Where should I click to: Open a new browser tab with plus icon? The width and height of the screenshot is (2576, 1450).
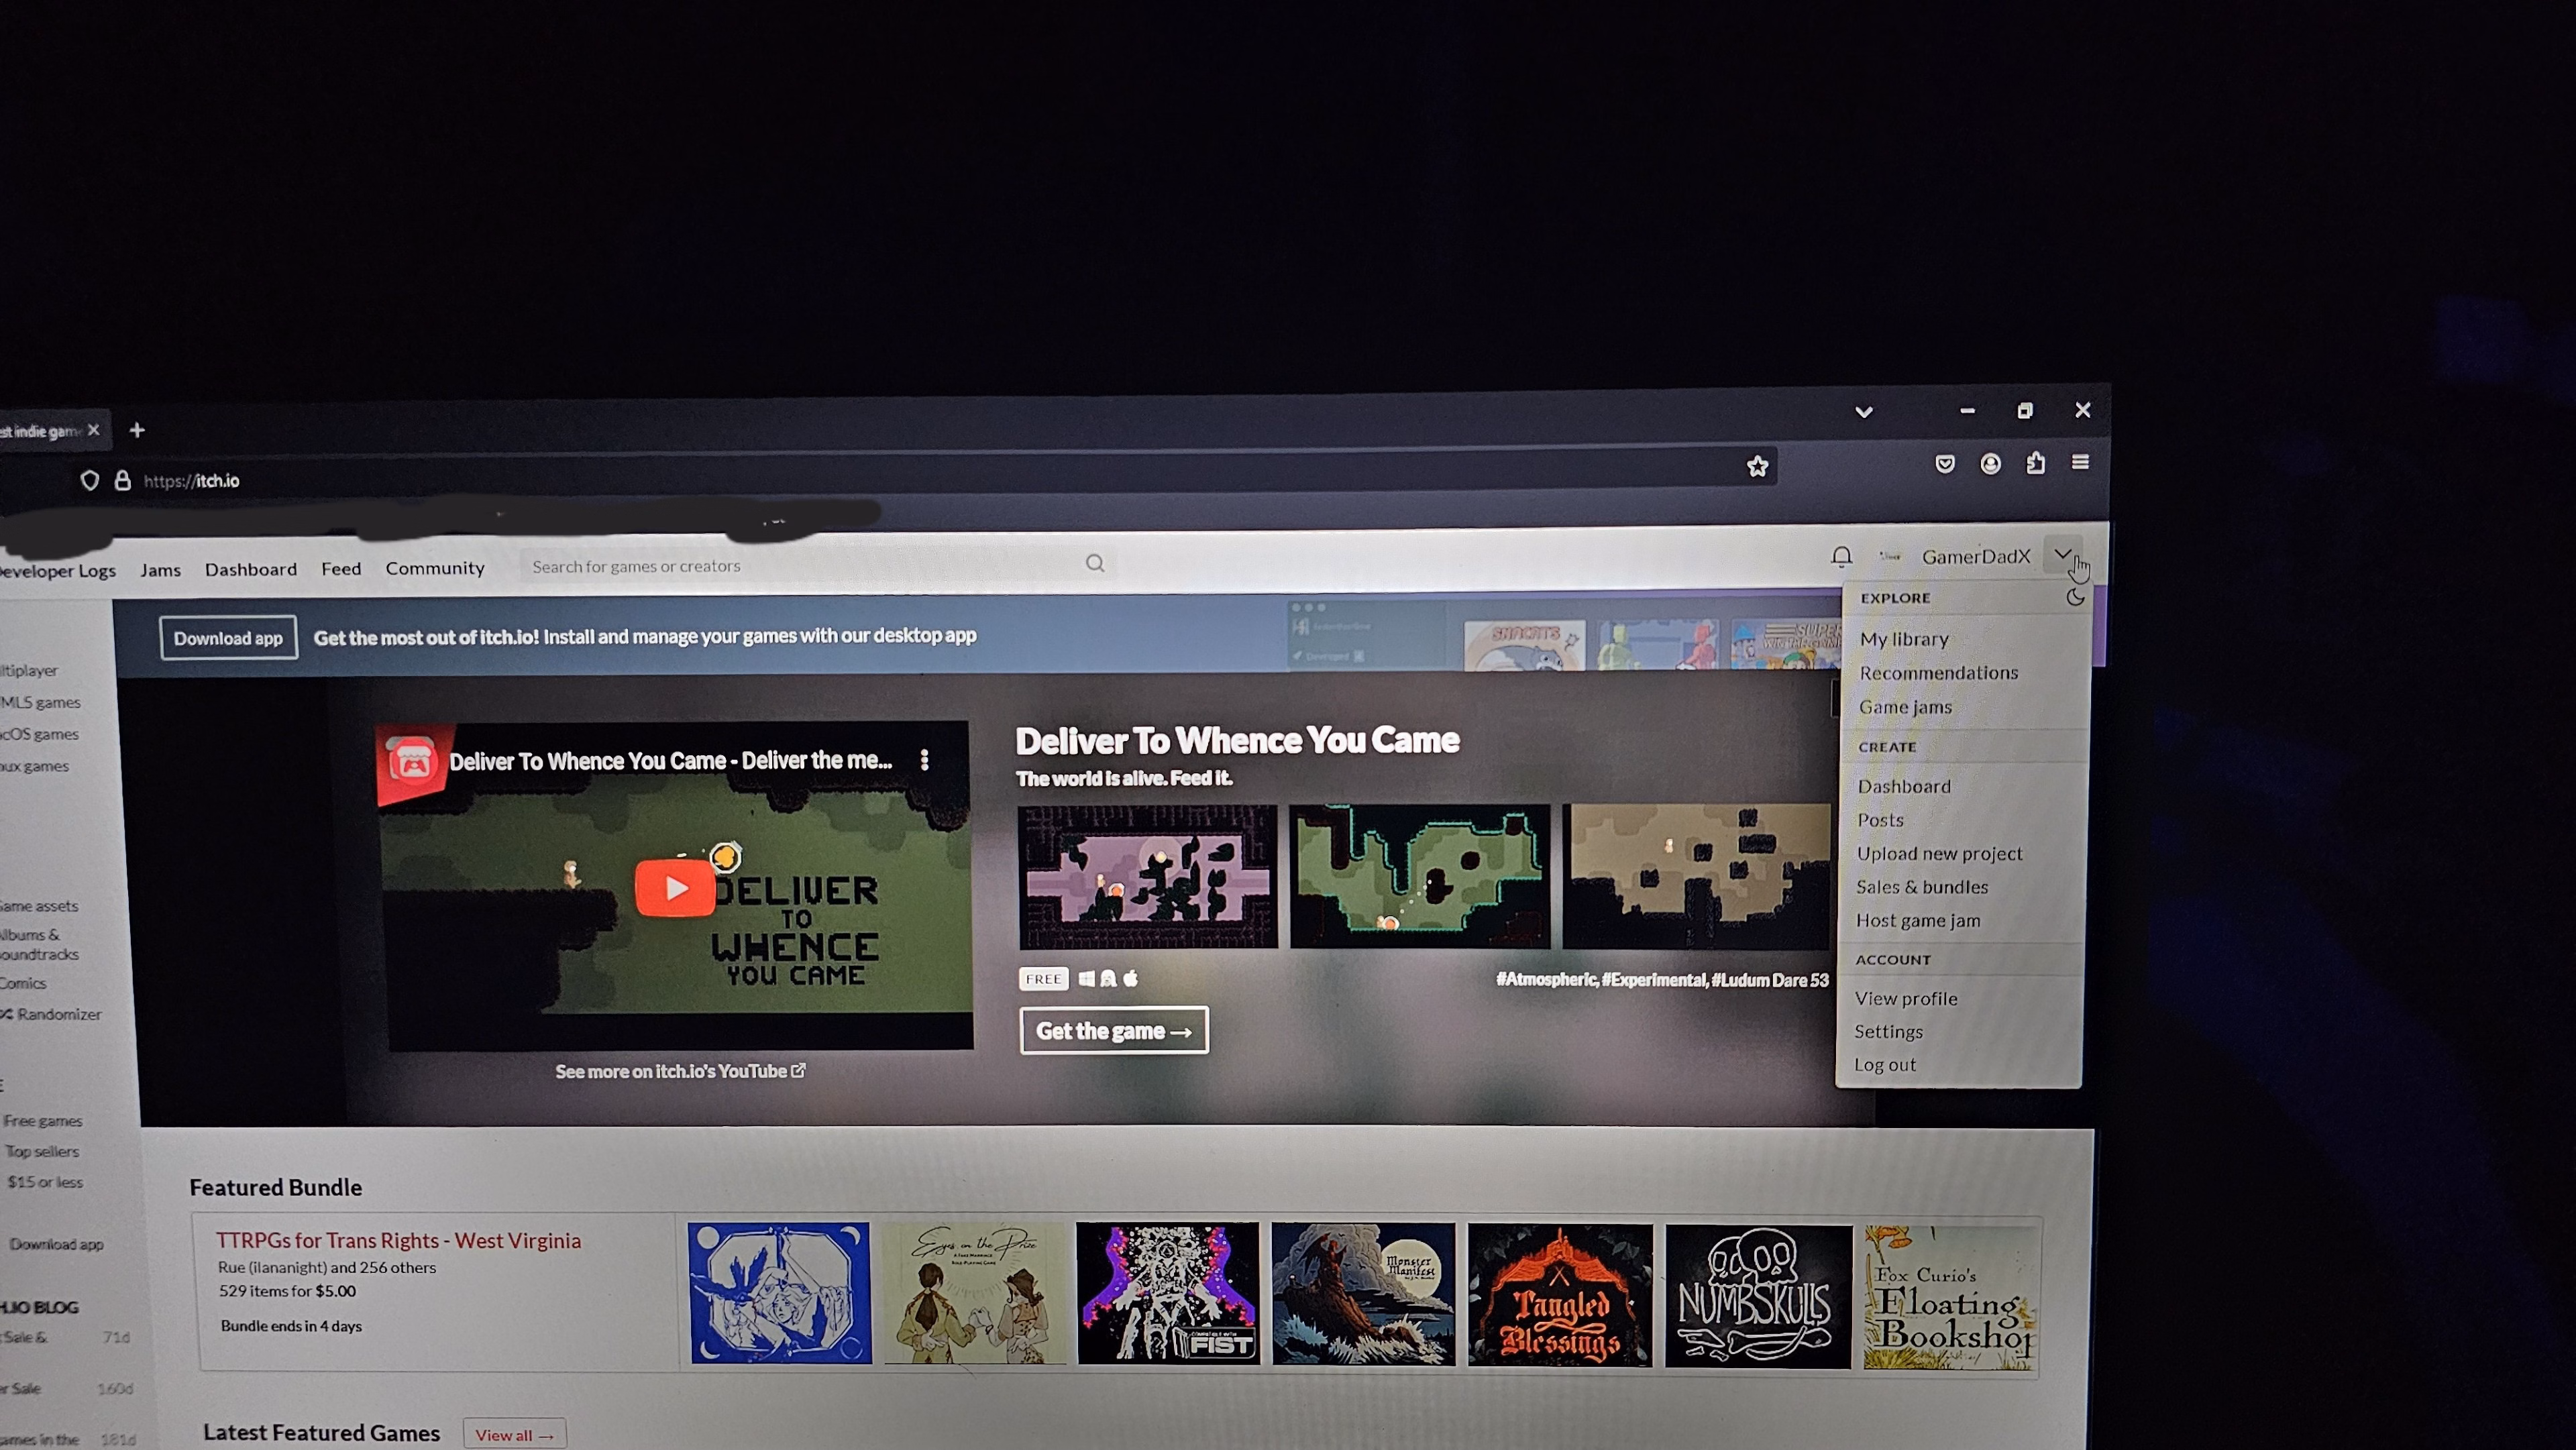[137, 430]
